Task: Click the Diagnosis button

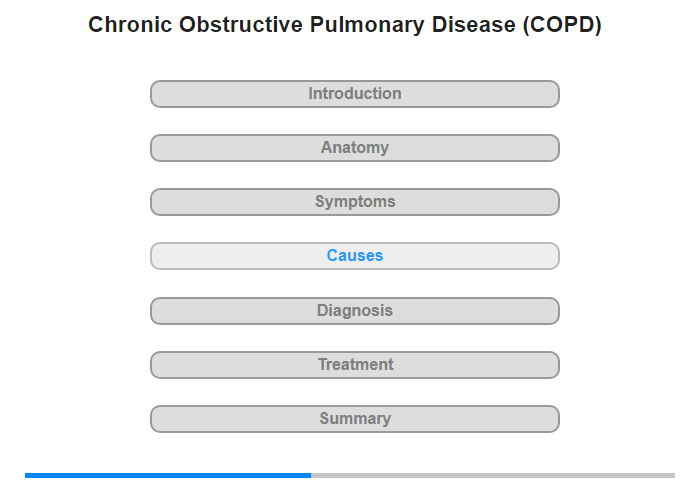Action: point(354,311)
